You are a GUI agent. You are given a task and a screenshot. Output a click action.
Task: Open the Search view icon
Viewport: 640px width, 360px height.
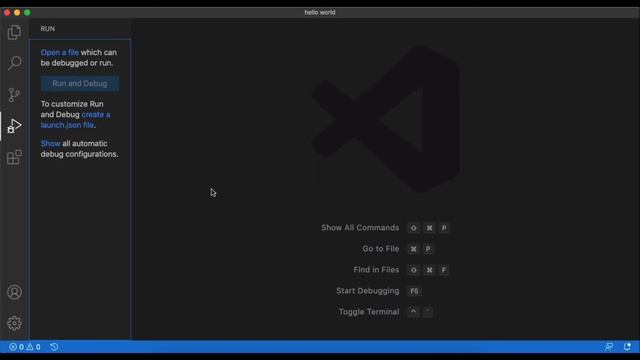[x=14, y=63]
